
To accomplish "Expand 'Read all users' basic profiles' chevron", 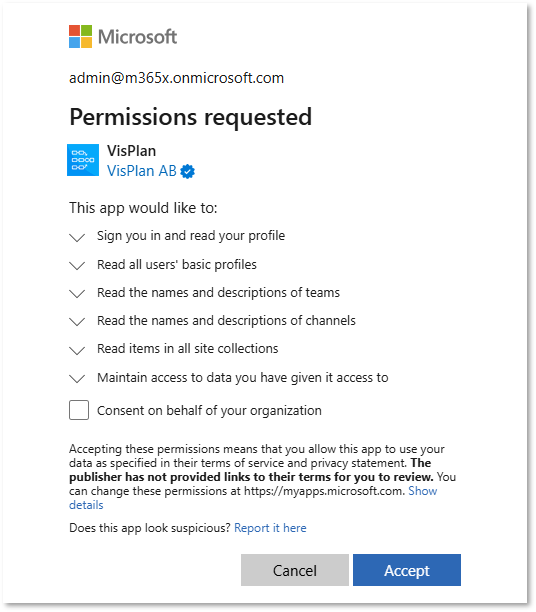I will (77, 266).
